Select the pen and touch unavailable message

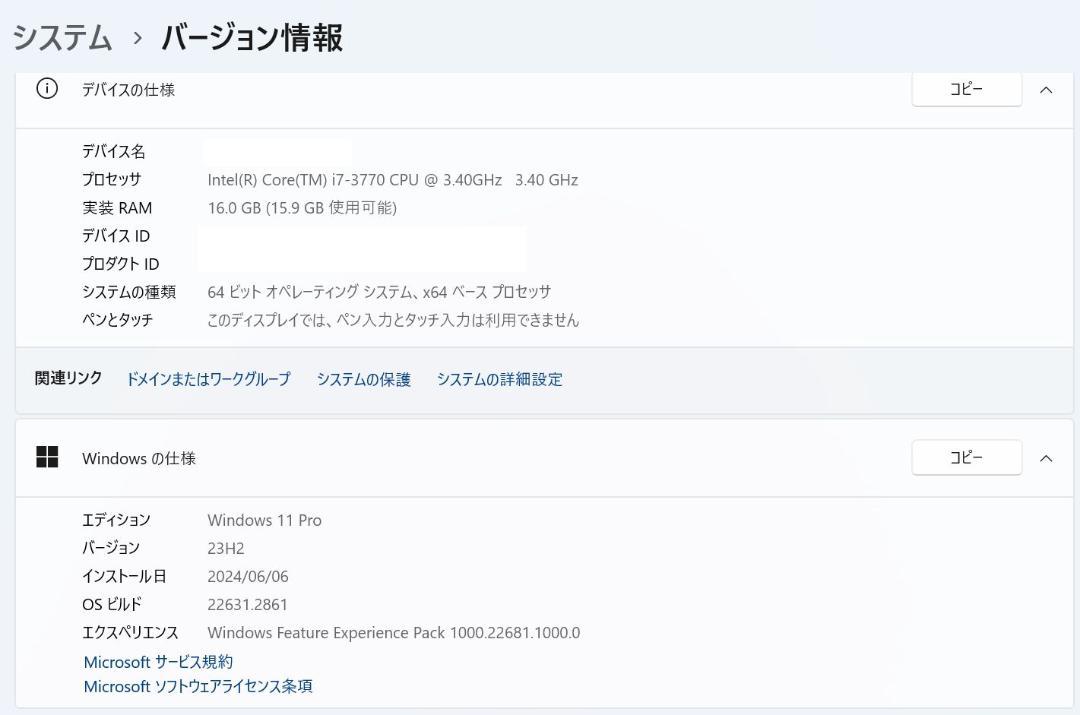tap(393, 320)
